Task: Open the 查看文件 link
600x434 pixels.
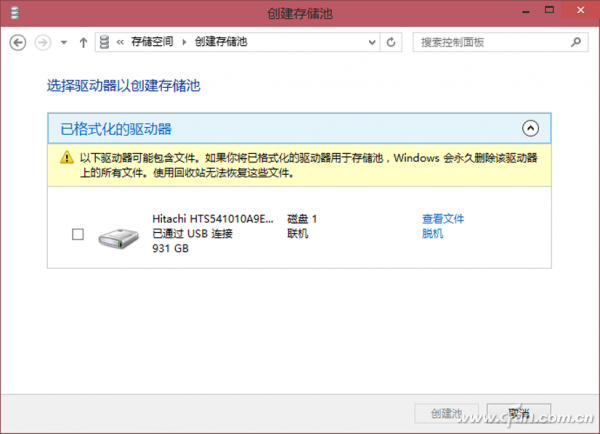Action: point(443,219)
